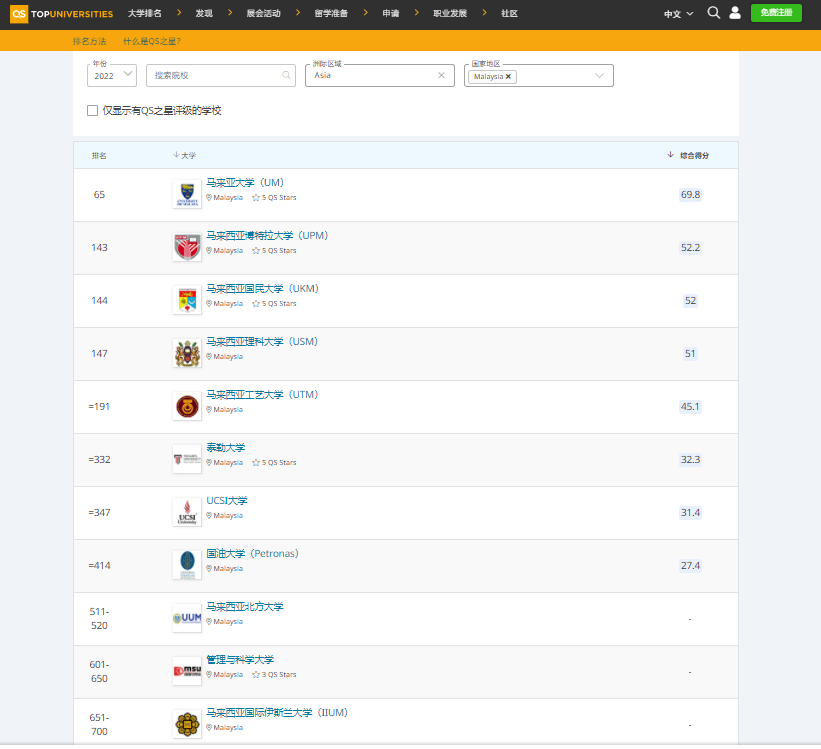Click the Universiti Malaya (UM) logo

point(187,194)
